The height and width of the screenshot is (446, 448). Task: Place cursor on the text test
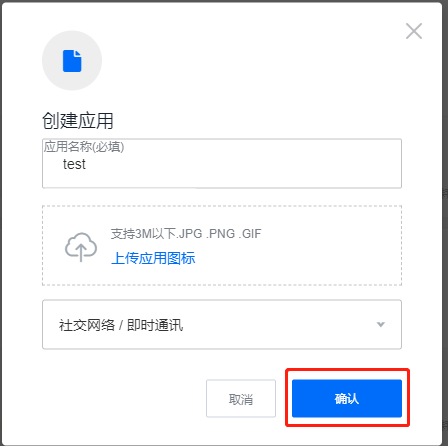(x=74, y=164)
